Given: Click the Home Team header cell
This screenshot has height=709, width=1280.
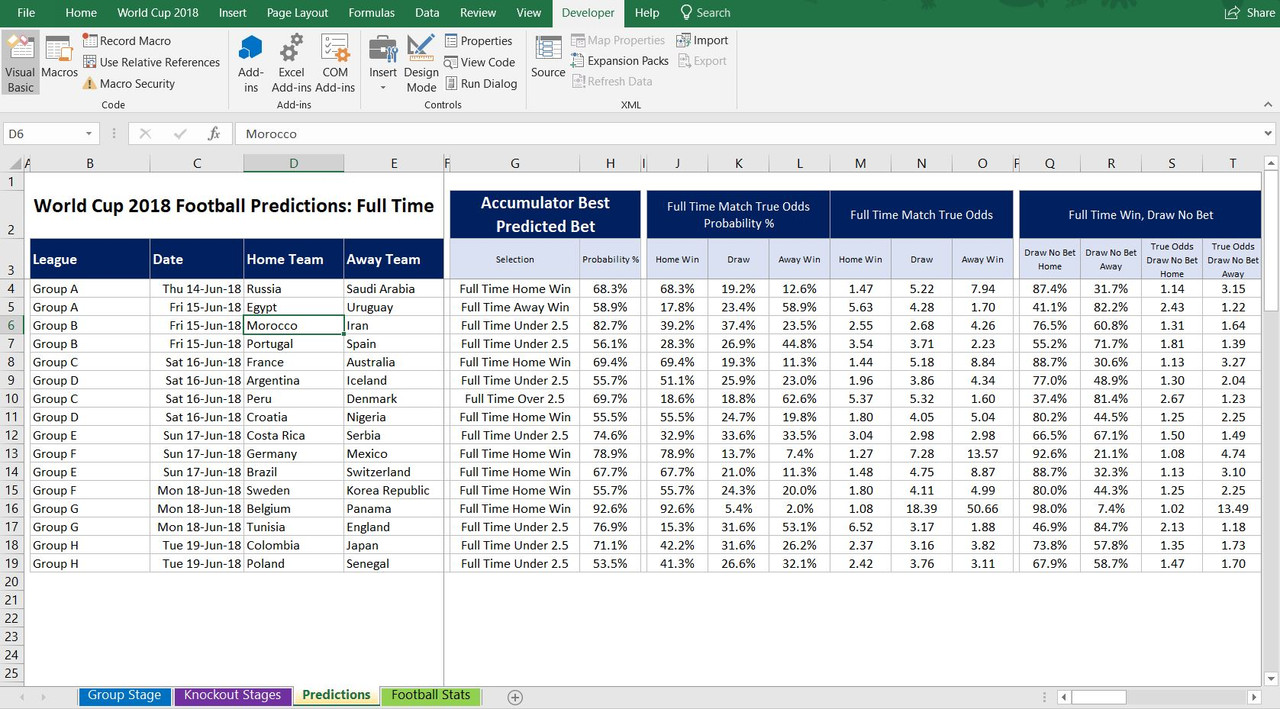Looking at the screenshot, I should (x=293, y=259).
